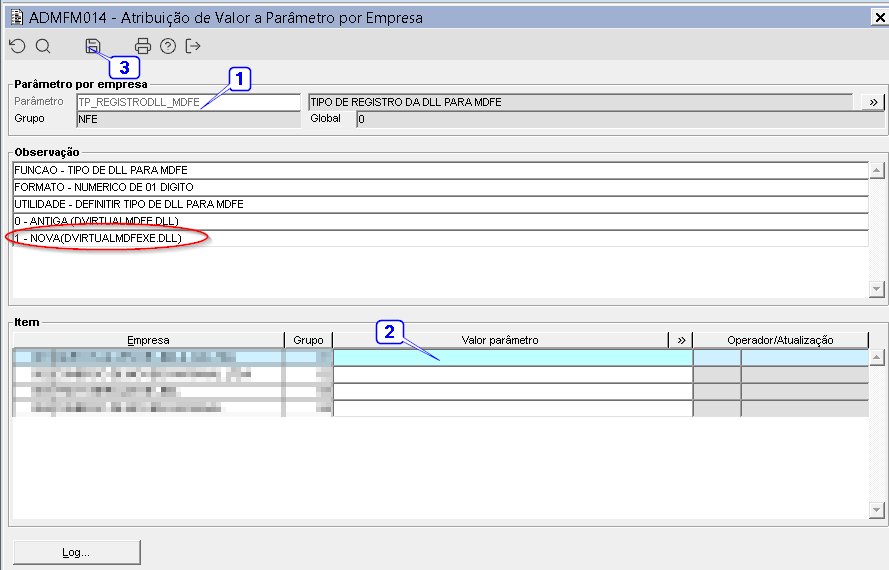Click the window icon in title bar
Screen dimensions: 889x570
click(x=17, y=18)
